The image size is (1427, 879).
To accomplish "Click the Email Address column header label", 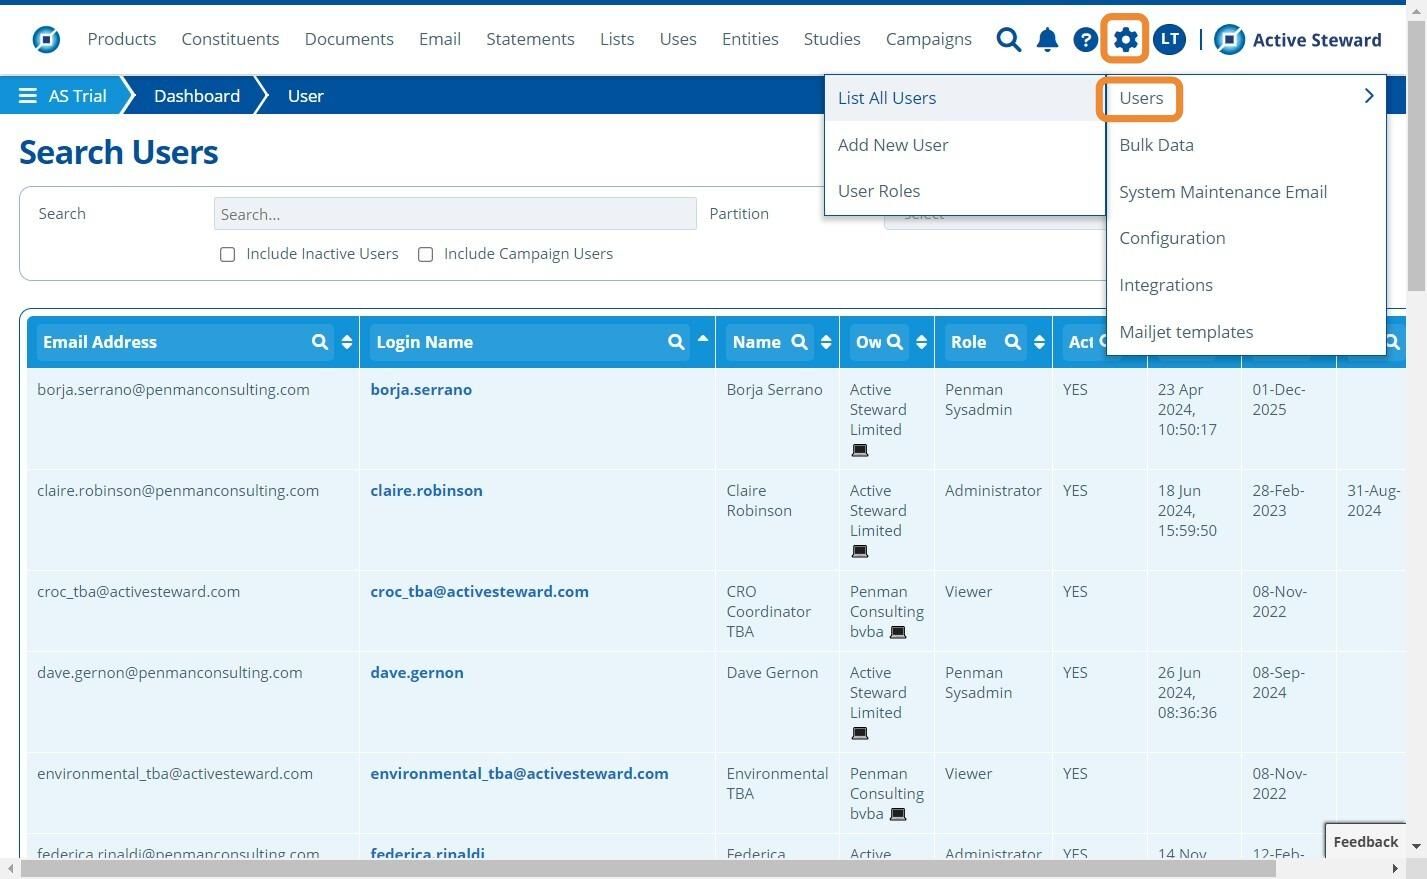I will (x=100, y=342).
